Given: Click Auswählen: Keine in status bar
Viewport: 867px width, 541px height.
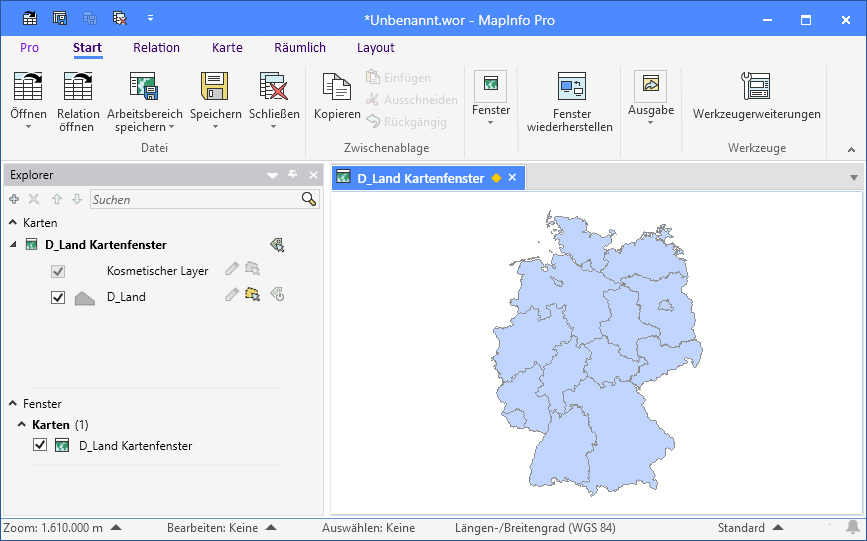Looking at the screenshot, I should tap(368, 528).
